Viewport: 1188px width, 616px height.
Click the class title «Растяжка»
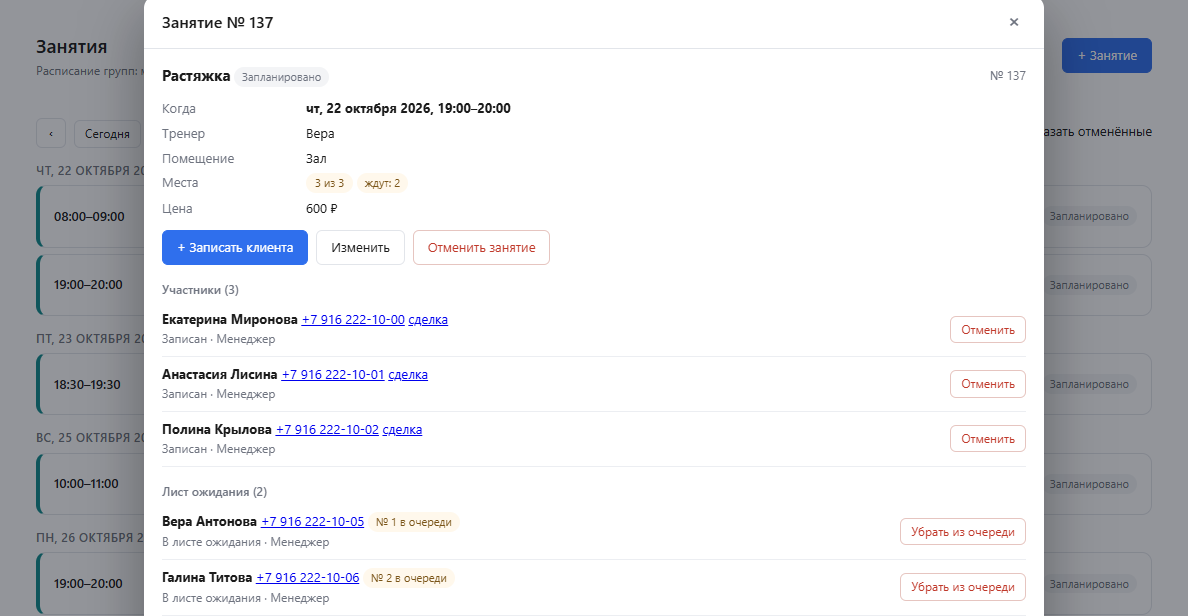point(196,76)
